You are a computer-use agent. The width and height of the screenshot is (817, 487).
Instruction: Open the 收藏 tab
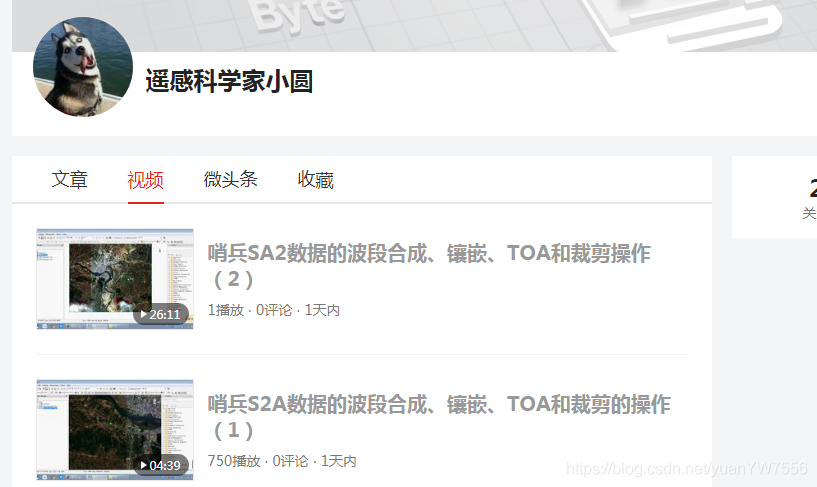click(316, 180)
